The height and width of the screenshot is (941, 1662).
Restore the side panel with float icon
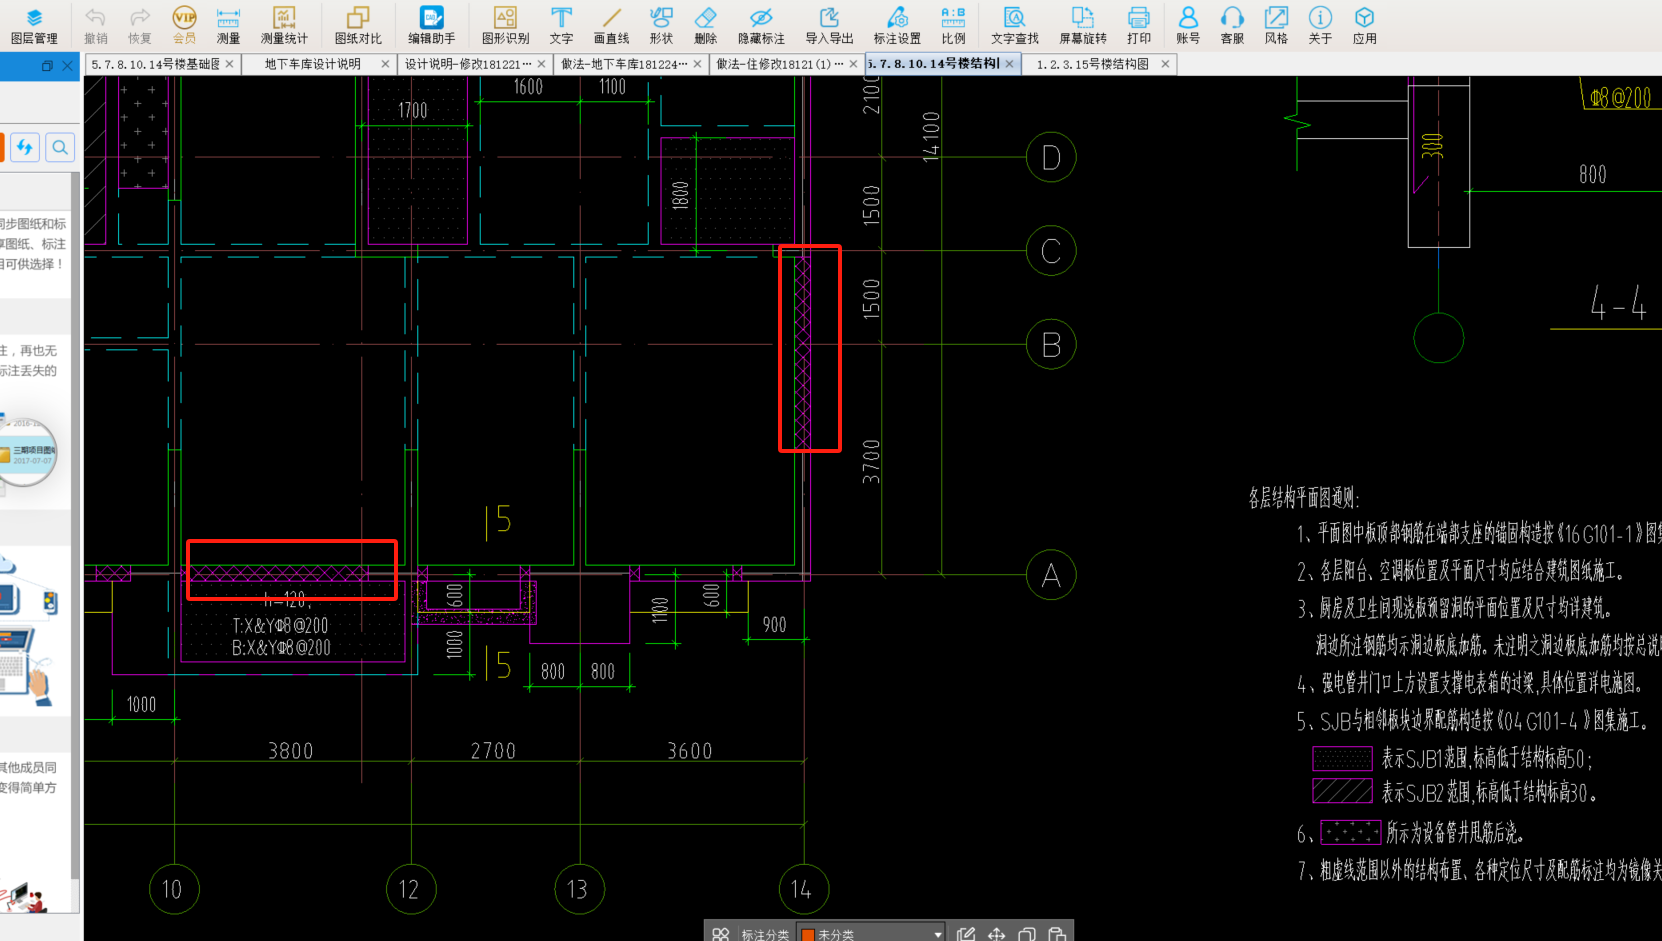(47, 66)
